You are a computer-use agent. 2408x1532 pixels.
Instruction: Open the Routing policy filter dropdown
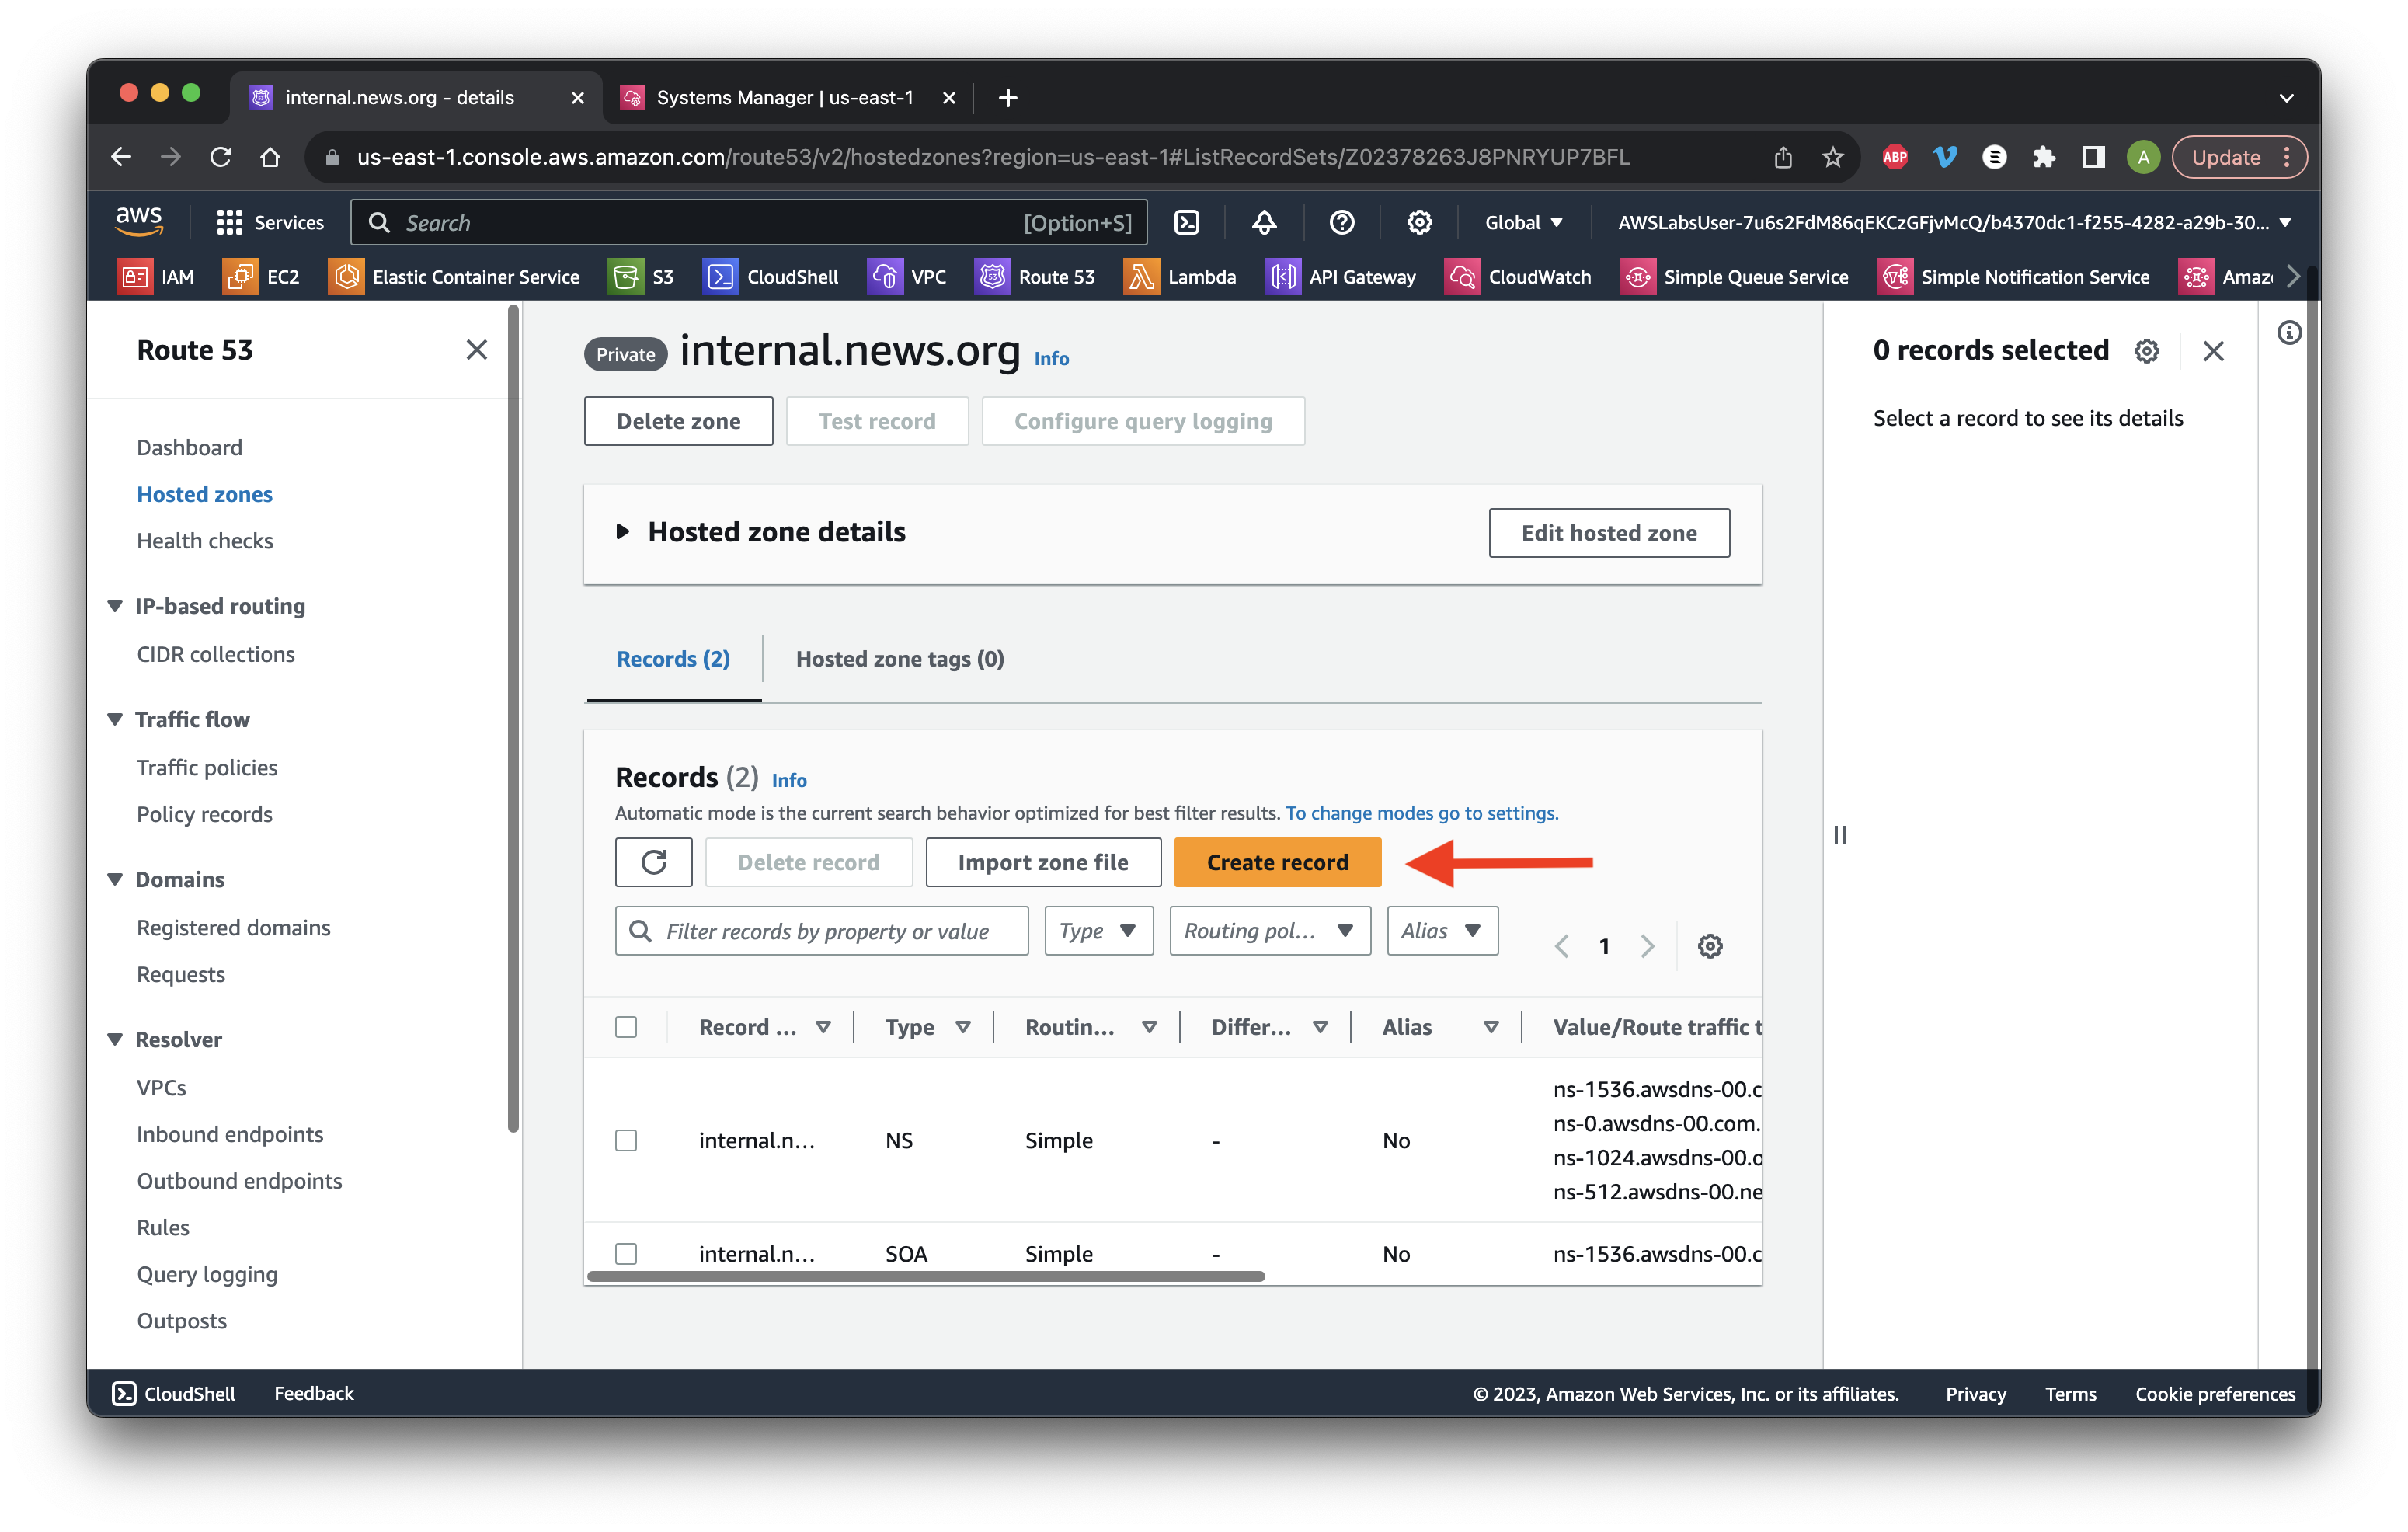(x=1269, y=931)
